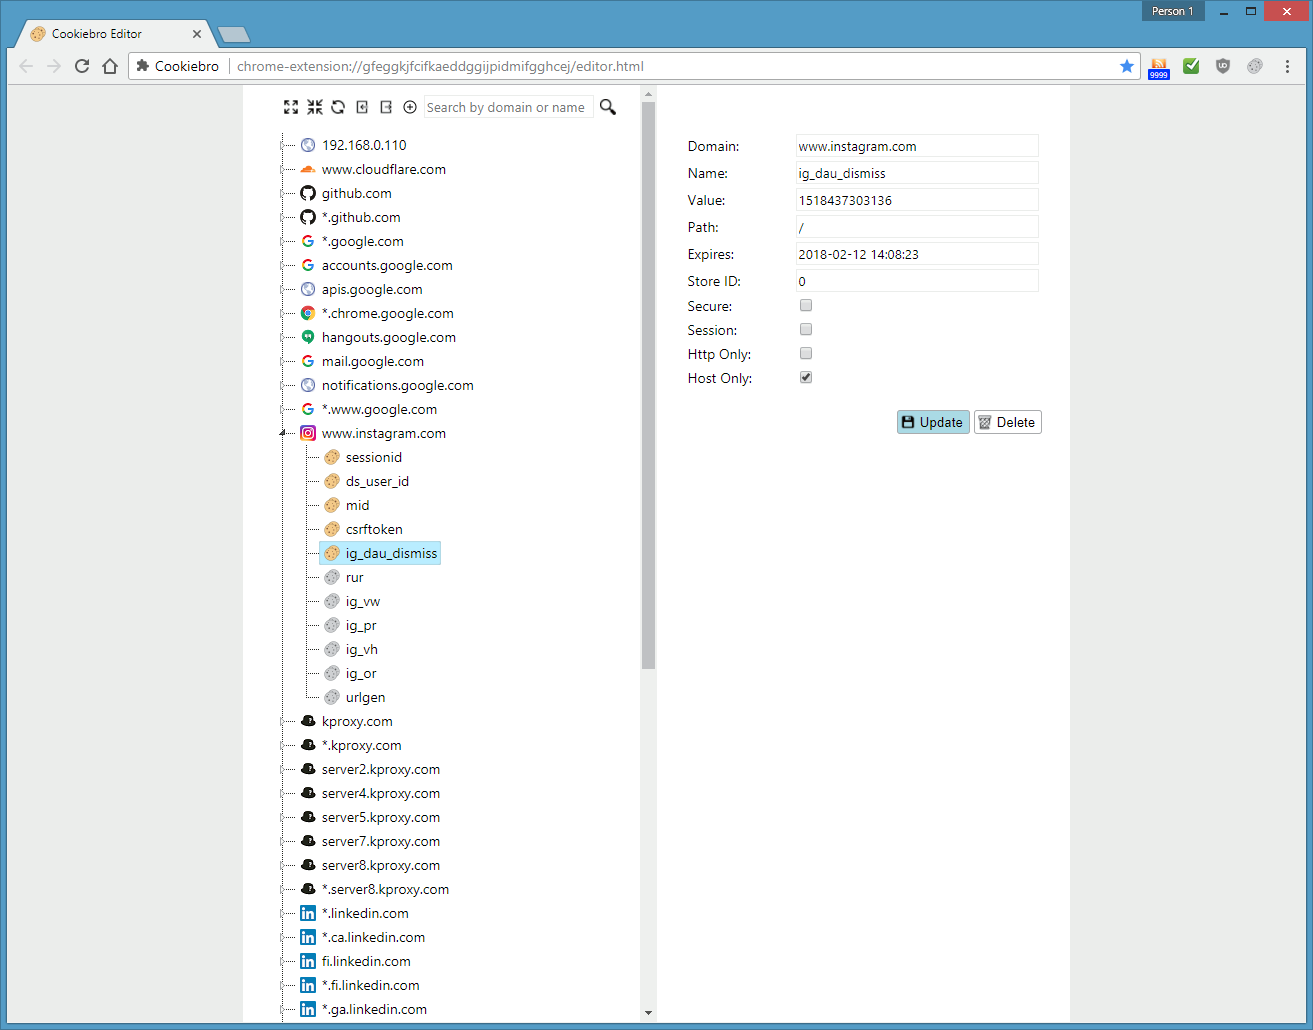The width and height of the screenshot is (1313, 1030).
Task: Select the ig_dau_dismiss cookie
Action: (x=380, y=553)
